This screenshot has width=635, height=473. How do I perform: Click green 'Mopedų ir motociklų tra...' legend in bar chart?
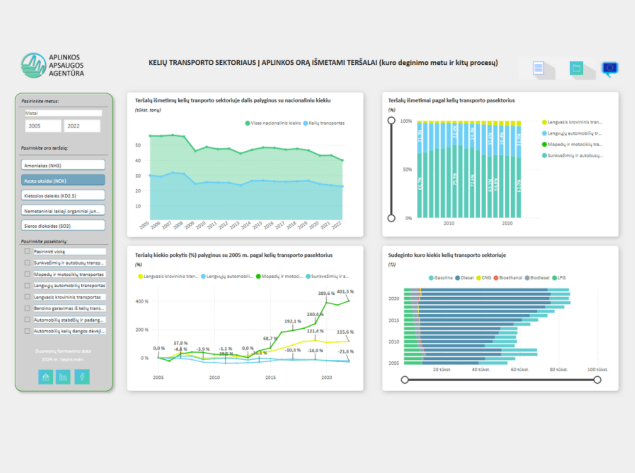click(572, 144)
